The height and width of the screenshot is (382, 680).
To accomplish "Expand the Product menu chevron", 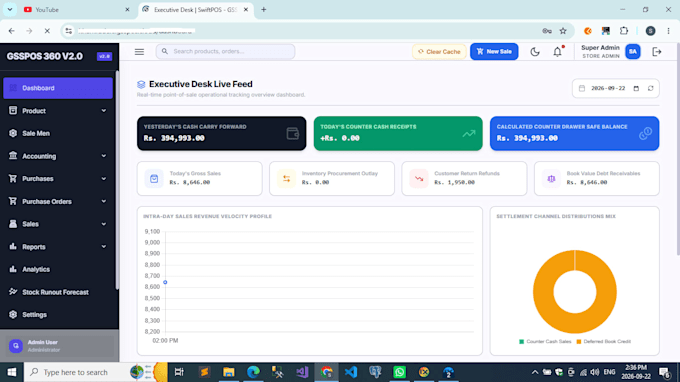I will tap(104, 111).
